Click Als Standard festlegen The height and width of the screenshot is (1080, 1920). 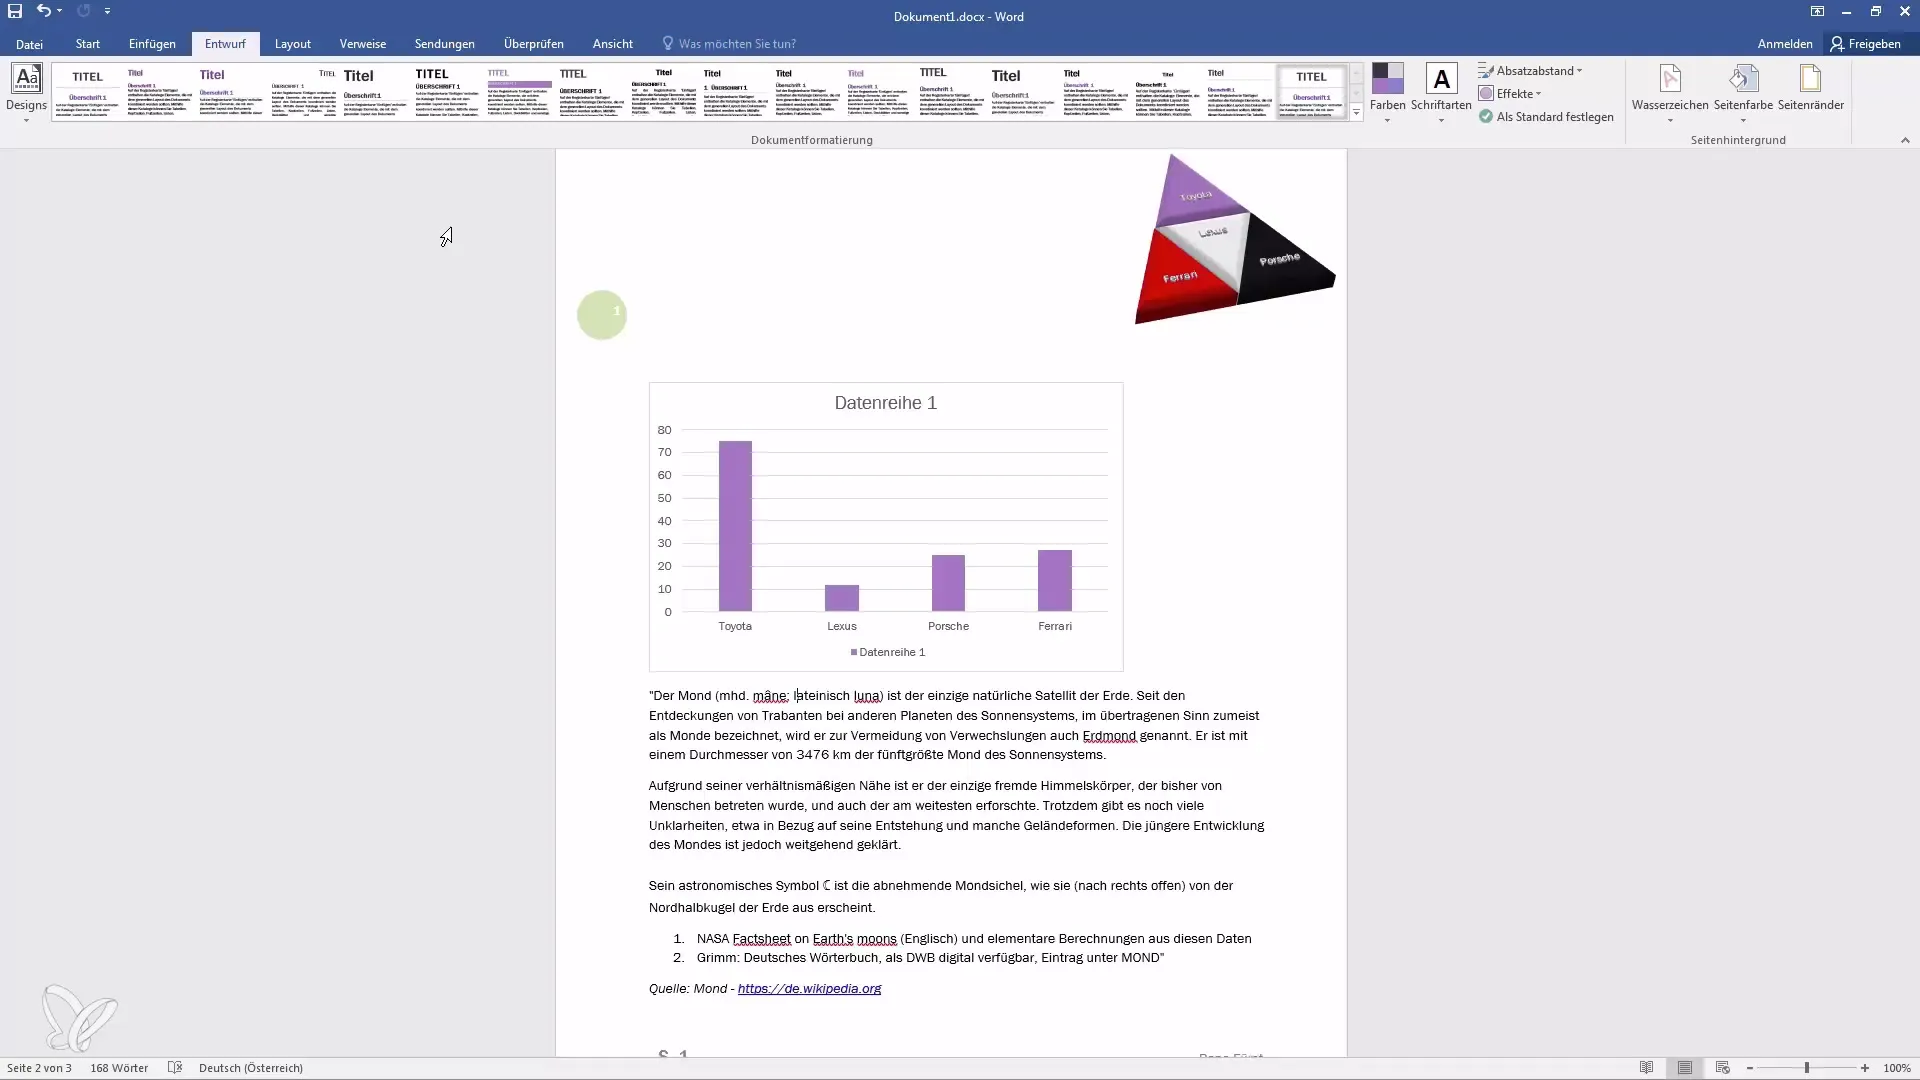point(1546,117)
